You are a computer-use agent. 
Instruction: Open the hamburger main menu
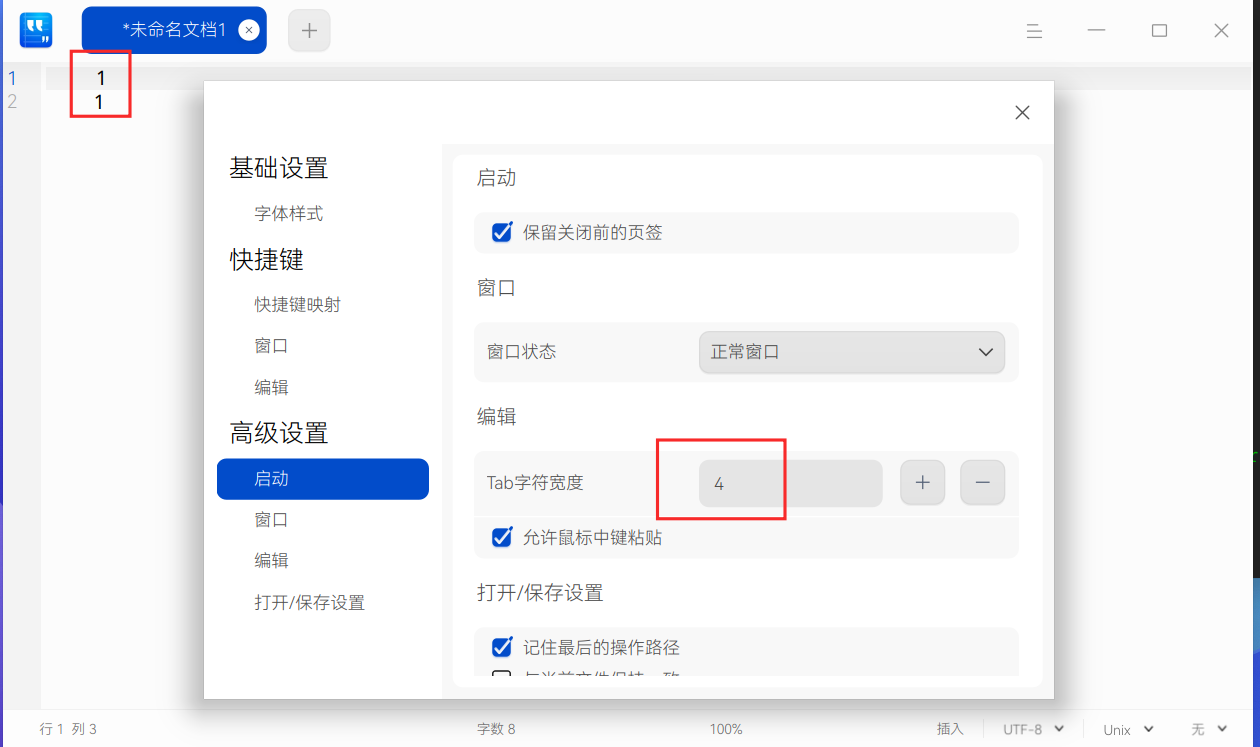pyautogui.click(x=1034, y=31)
